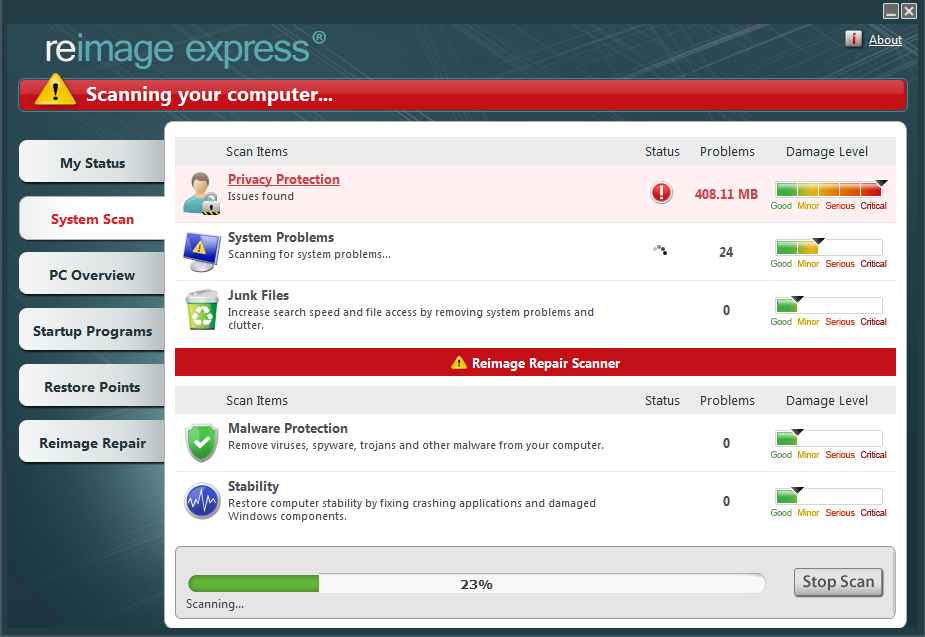Click the warning triangle in scanning banner
This screenshot has width=925, height=637.
click(55, 90)
